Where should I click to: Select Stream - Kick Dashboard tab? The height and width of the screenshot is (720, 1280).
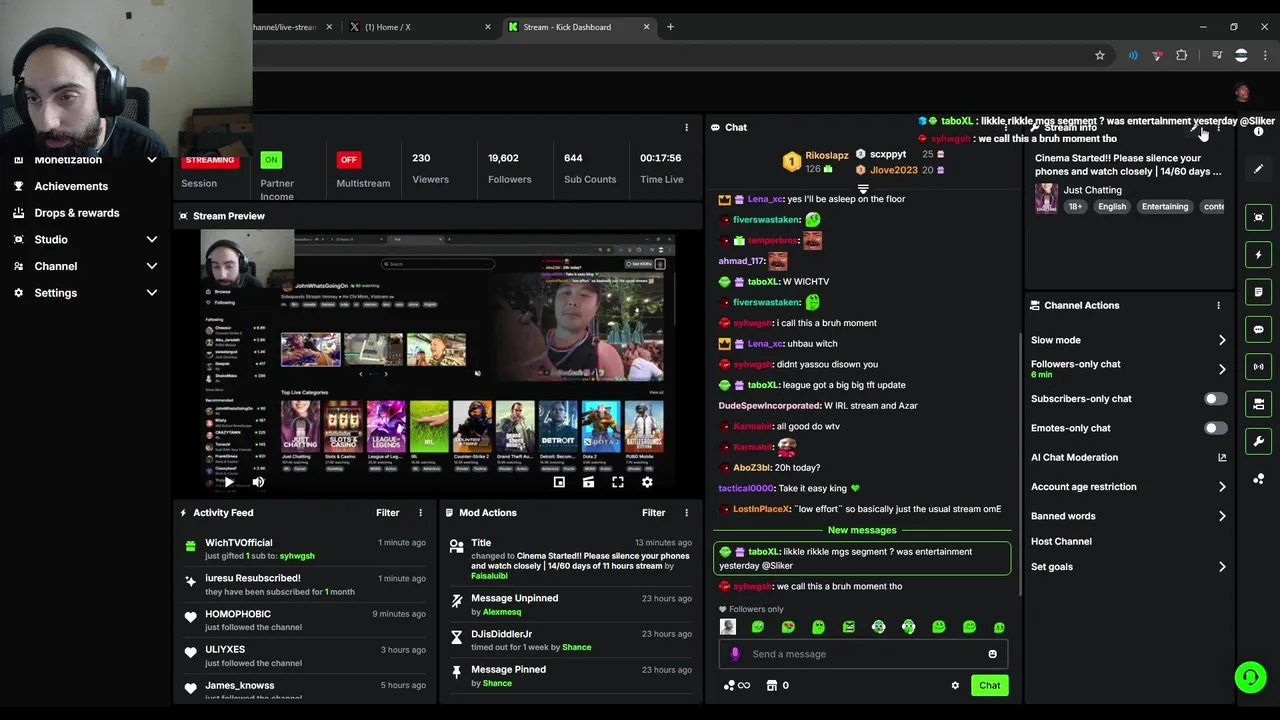pyautogui.click(x=578, y=27)
